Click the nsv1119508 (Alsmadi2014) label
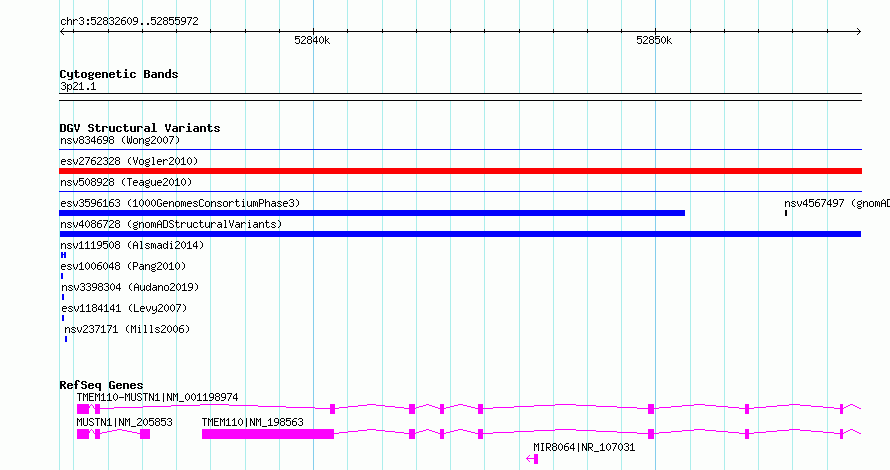This screenshot has height=470, width=890. [132, 245]
